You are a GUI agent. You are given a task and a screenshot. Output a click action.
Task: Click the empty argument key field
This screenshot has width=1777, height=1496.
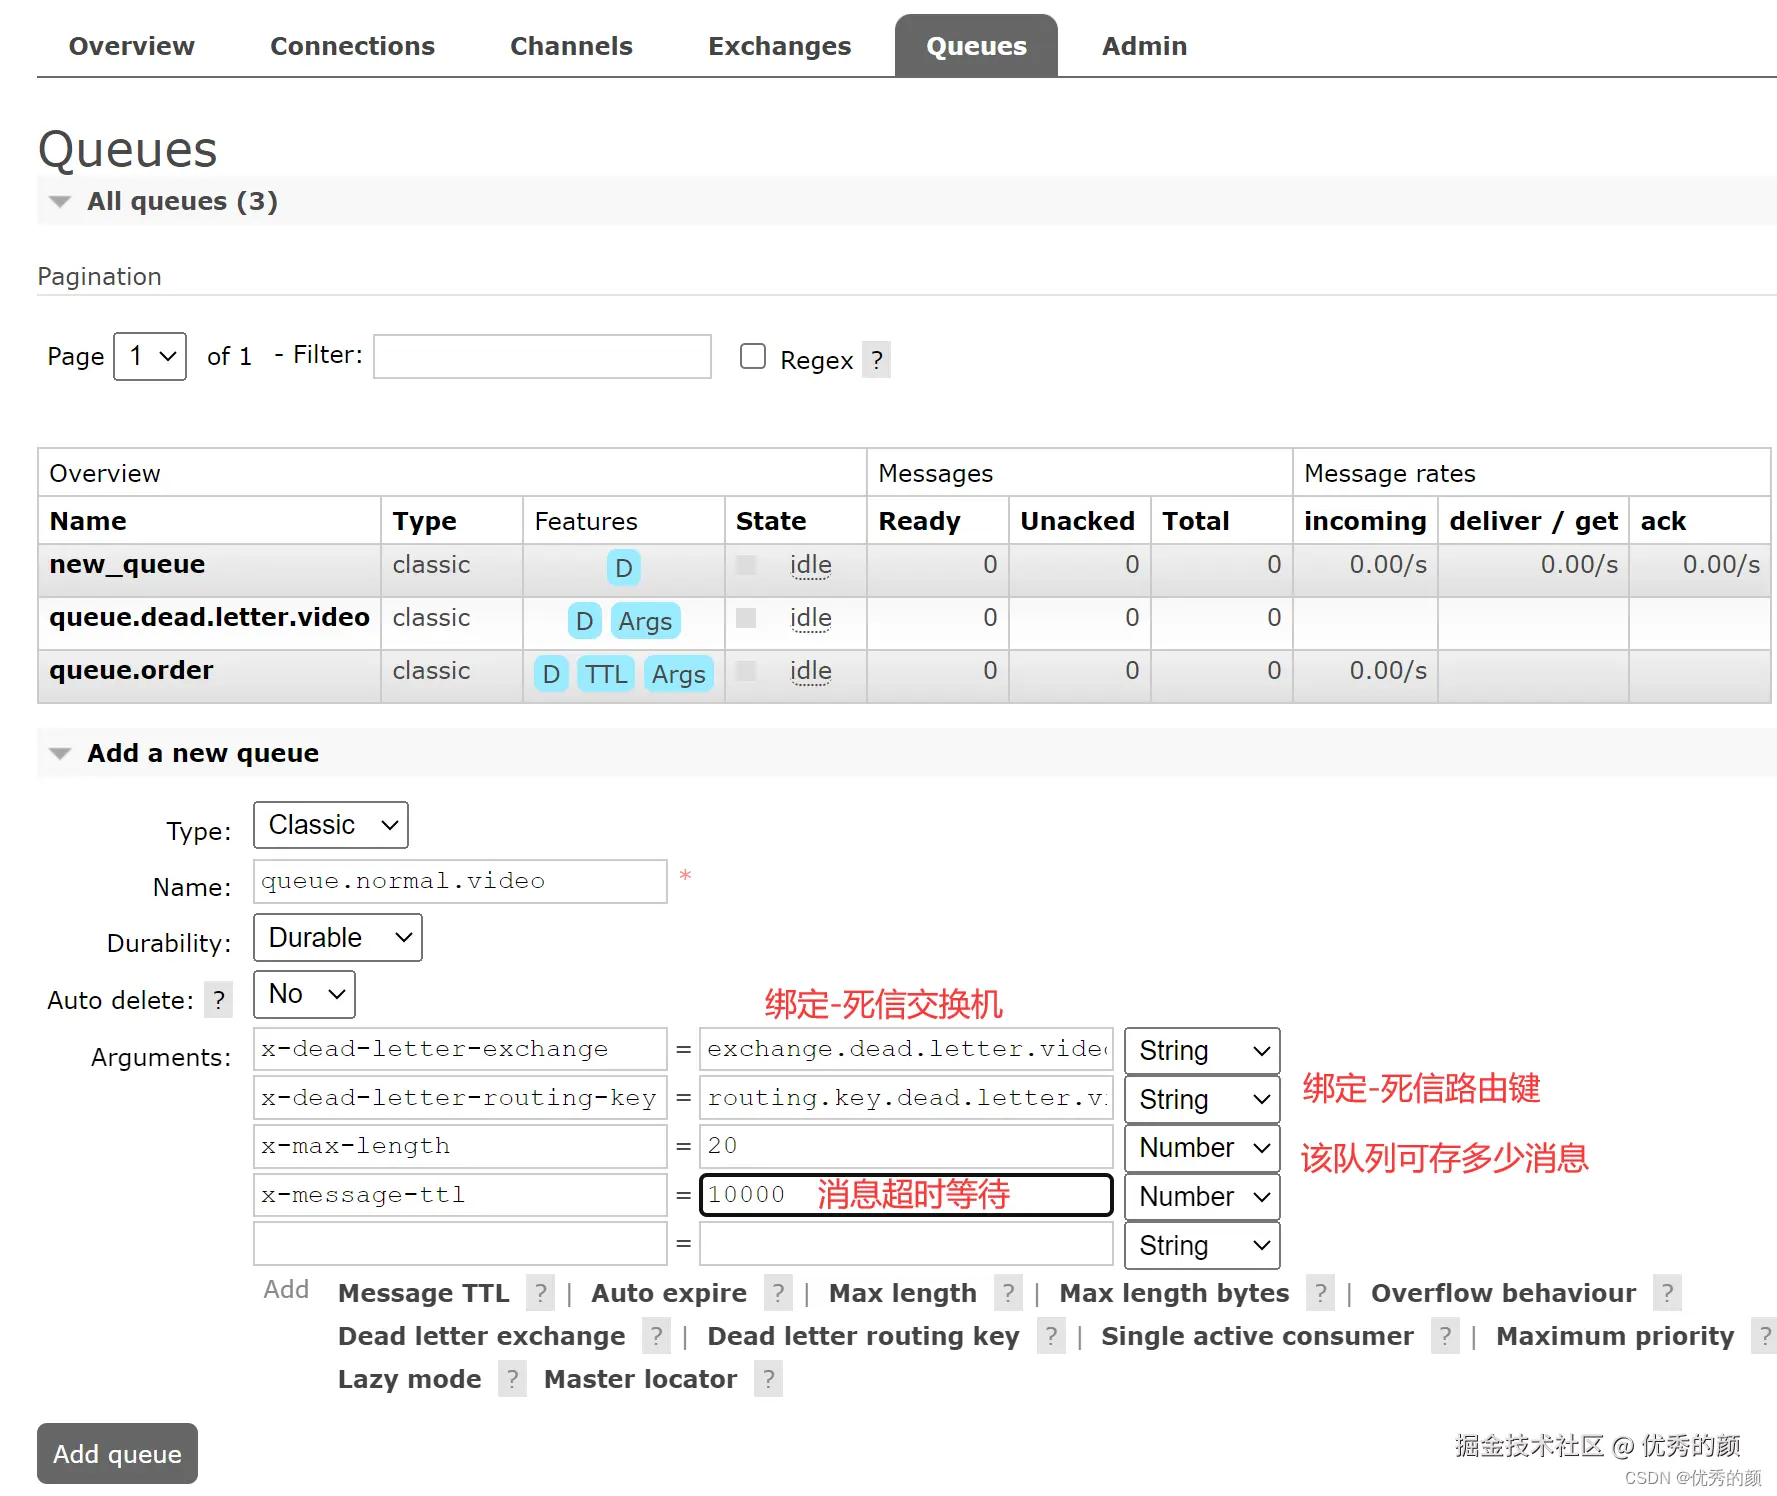(460, 1244)
